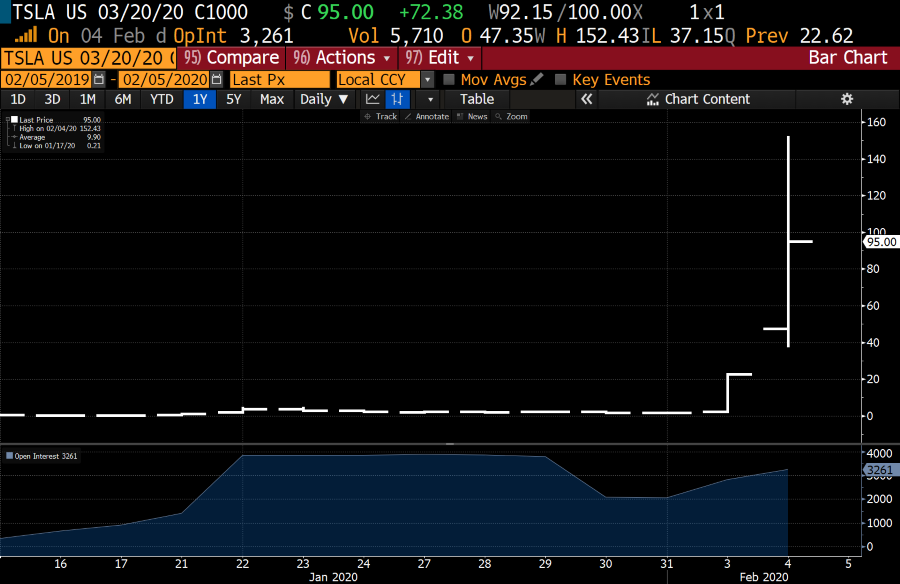Activate the chart Zoom tool

point(511,117)
